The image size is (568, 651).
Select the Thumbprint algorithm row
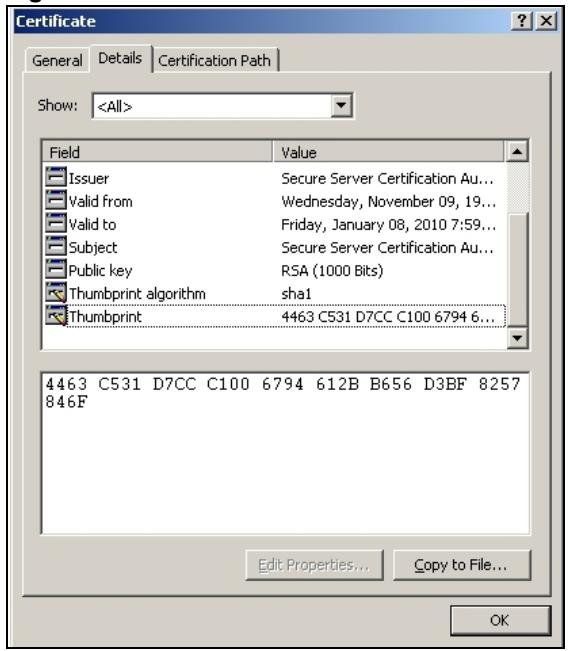[x=274, y=294]
